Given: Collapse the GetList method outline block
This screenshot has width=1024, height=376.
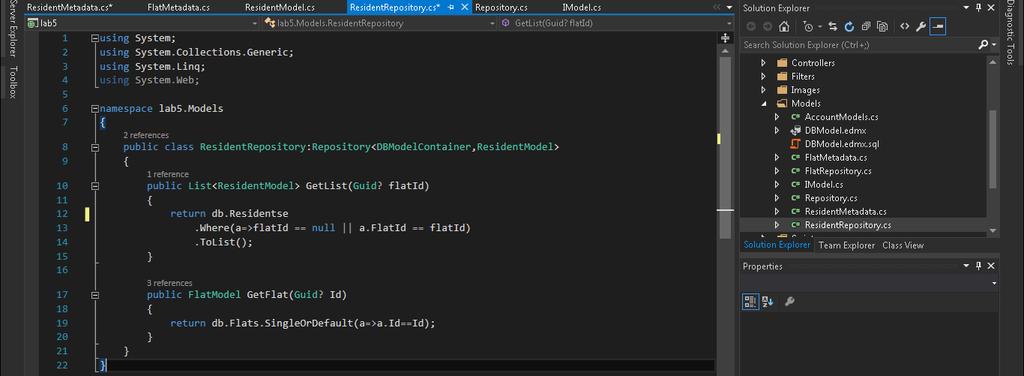Looking at the screenshot, I should click(x=95, y=186).
